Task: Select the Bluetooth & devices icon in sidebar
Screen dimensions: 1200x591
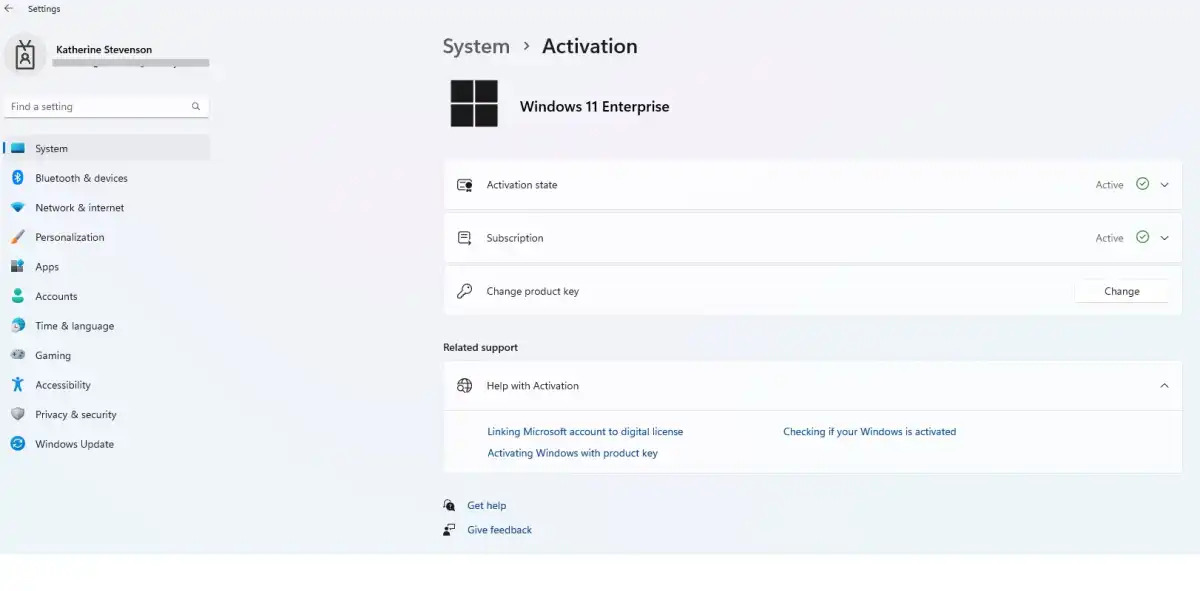Action: [x=18, y=178]
